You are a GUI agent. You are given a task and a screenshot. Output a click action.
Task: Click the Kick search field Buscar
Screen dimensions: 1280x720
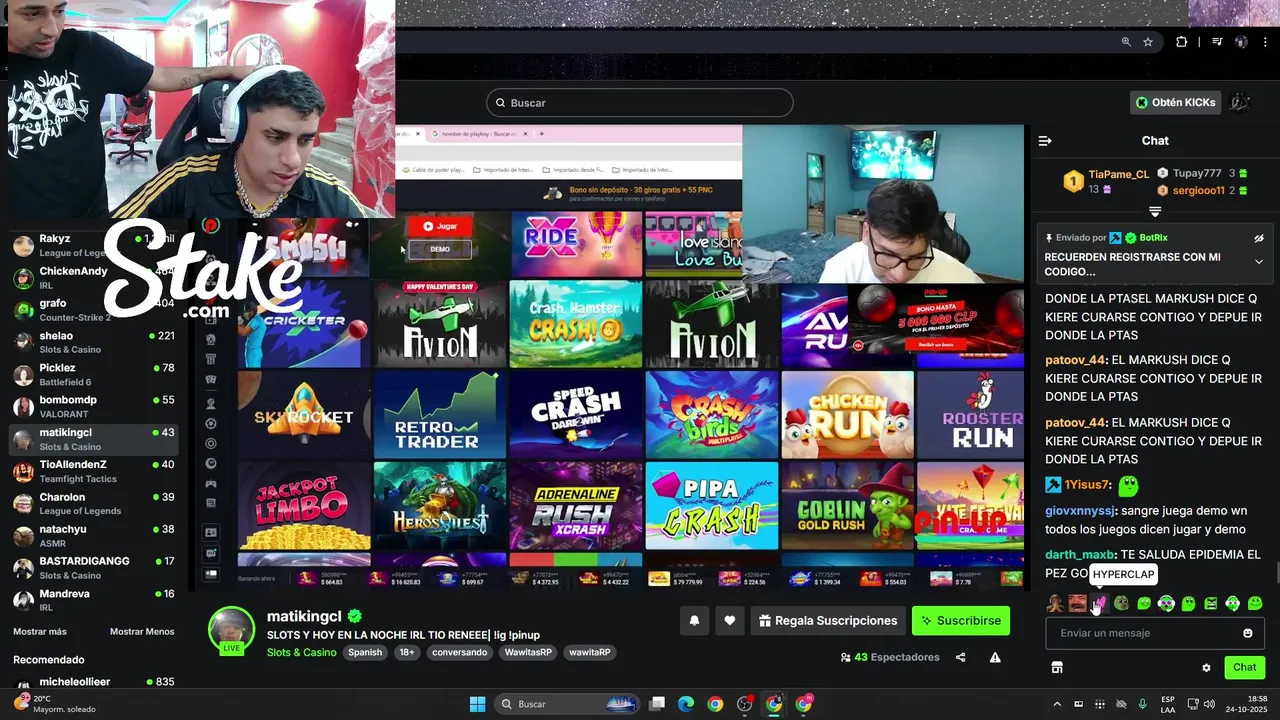[x=640, y=103]
